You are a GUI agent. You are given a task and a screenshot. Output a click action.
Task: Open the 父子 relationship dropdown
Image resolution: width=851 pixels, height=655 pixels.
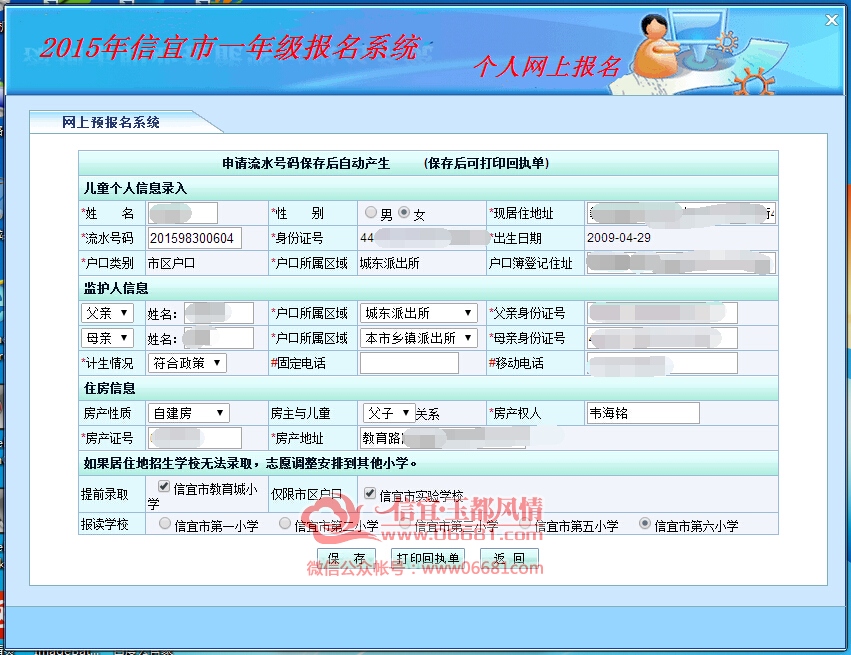389,413
